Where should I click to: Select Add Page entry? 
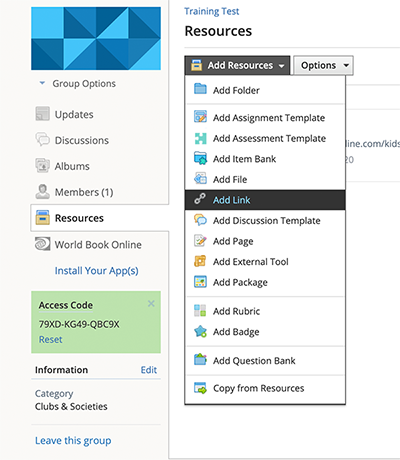pyautogui.click(x=265, y=241)
